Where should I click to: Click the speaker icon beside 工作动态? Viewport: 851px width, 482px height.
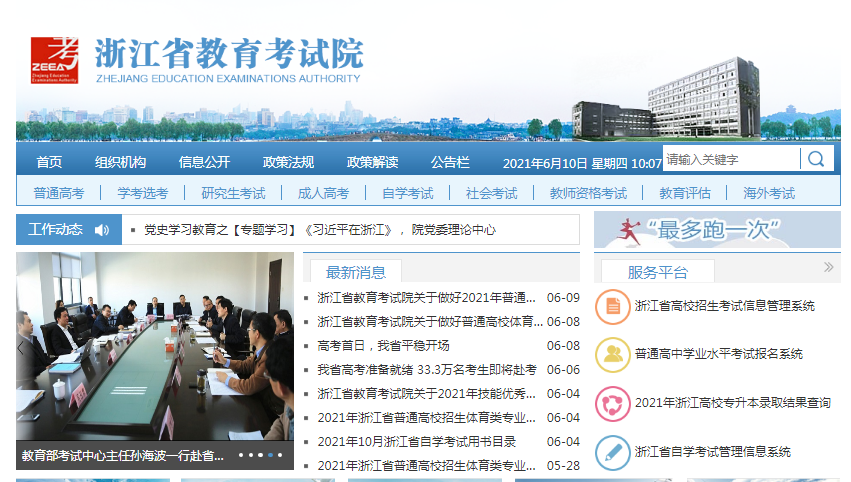coord(101,230)
